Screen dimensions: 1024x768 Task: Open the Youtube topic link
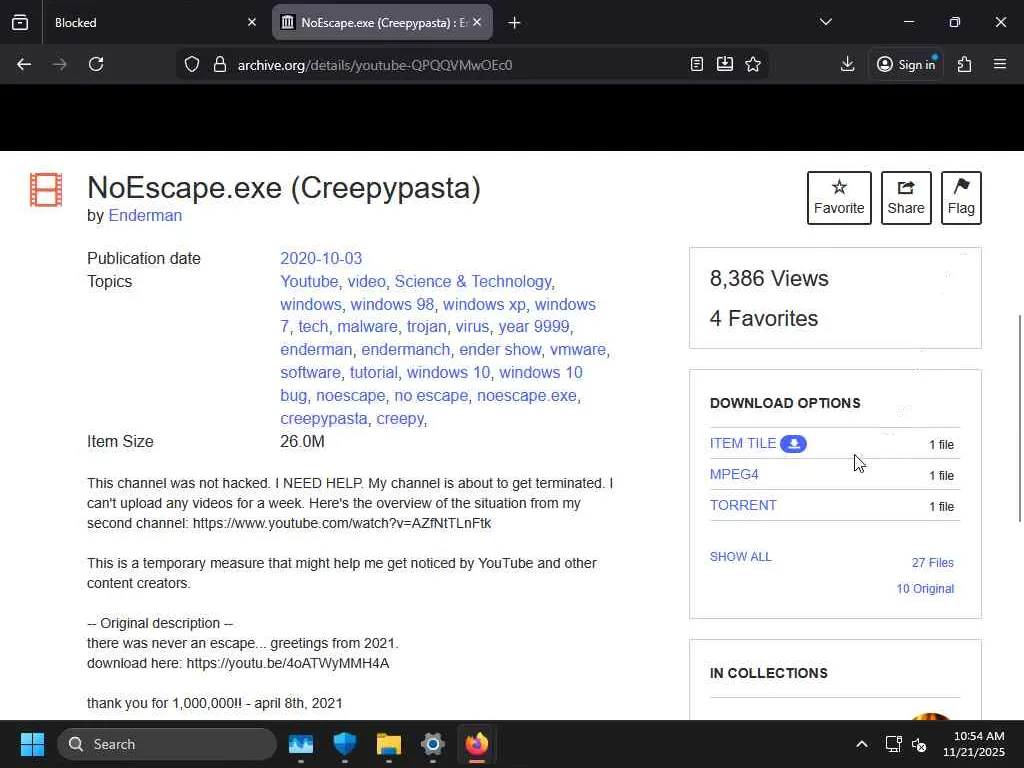tap(309, 281)
